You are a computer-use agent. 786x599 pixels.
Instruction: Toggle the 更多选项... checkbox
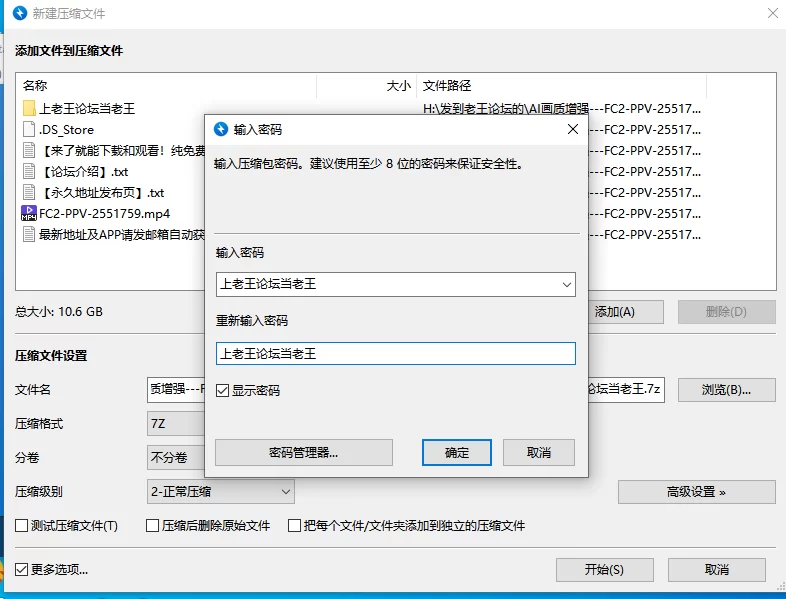tap(22, 569)
